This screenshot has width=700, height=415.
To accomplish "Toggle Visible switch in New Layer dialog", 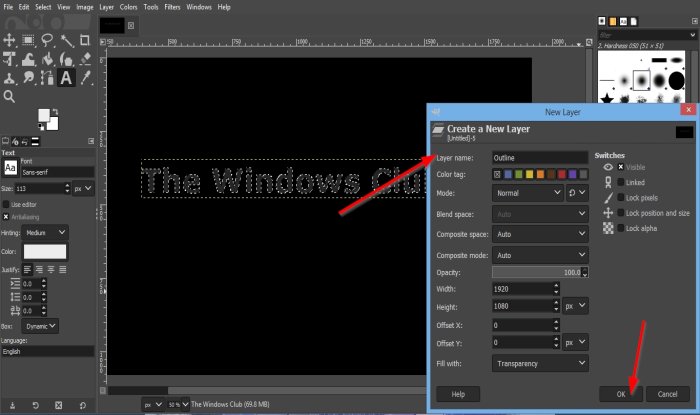I will click(x=621, y=167).
